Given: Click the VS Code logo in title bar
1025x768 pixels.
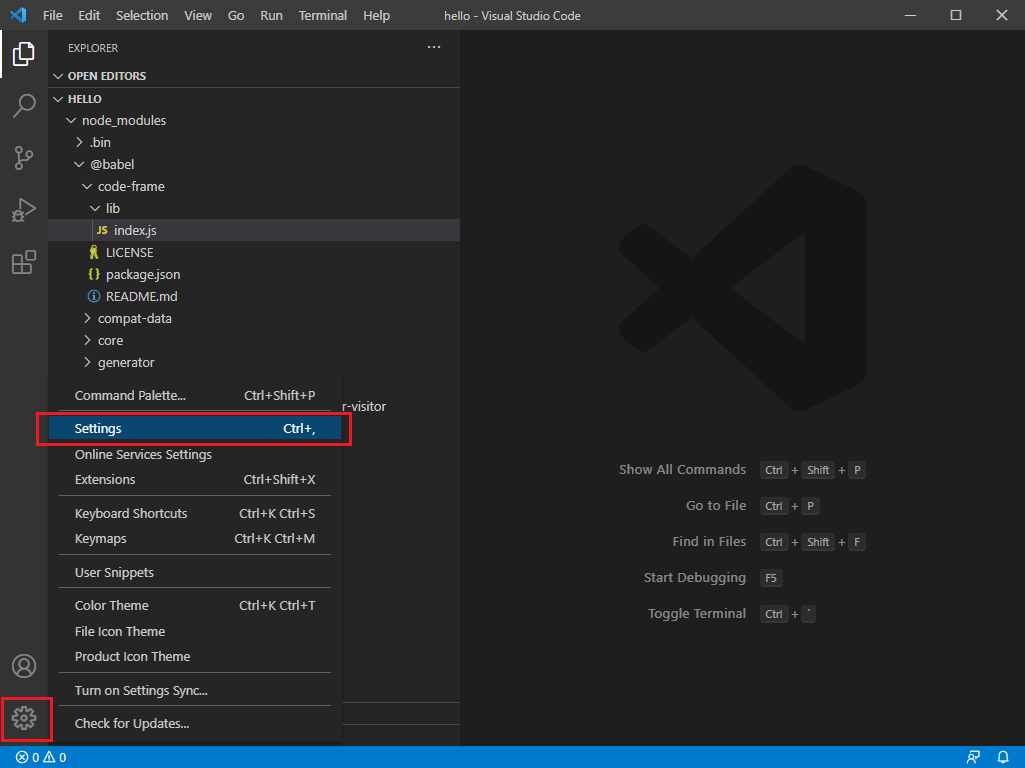Looking at the screenshot, I should tap(18, 15).
